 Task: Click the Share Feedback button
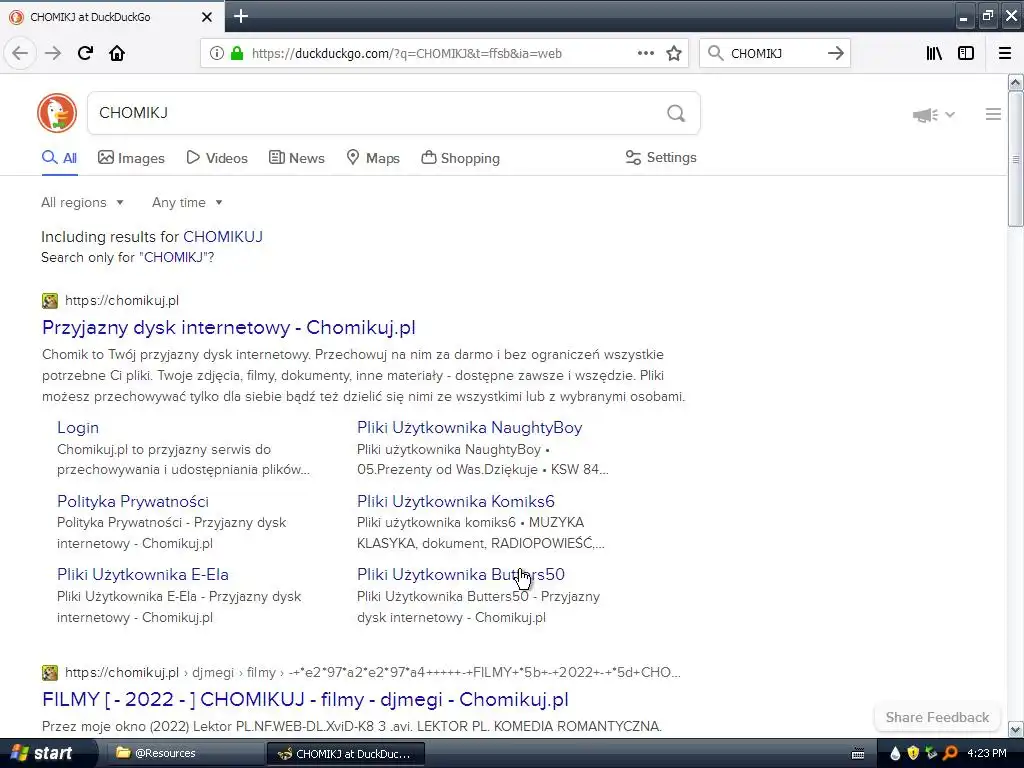tap(937, 717)
